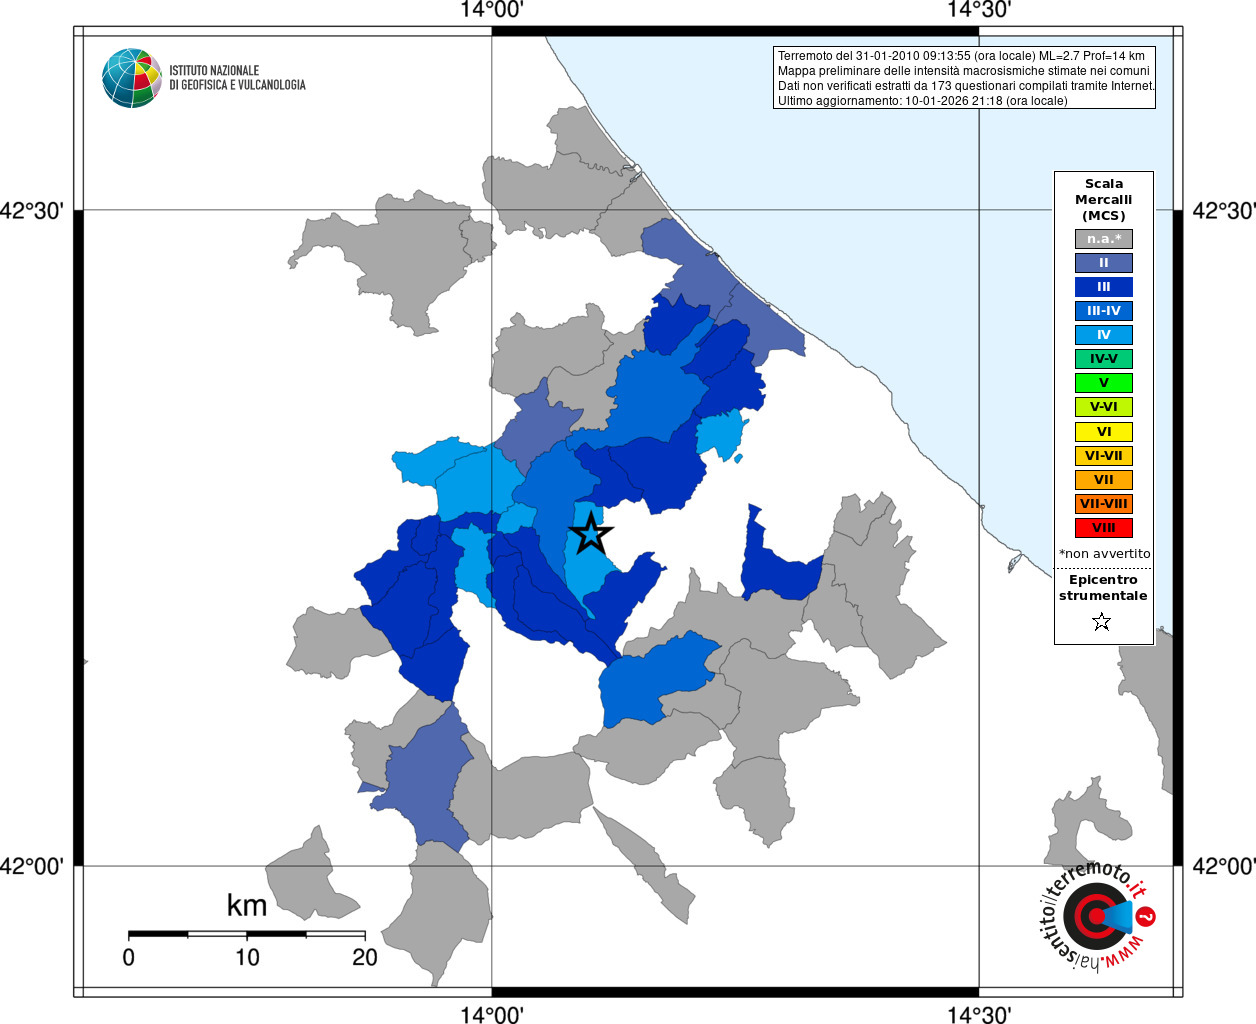This screenshot has height=1024, width=1256.
Task: Click the right 42°00' latitude label
Action: point(1224,866)
